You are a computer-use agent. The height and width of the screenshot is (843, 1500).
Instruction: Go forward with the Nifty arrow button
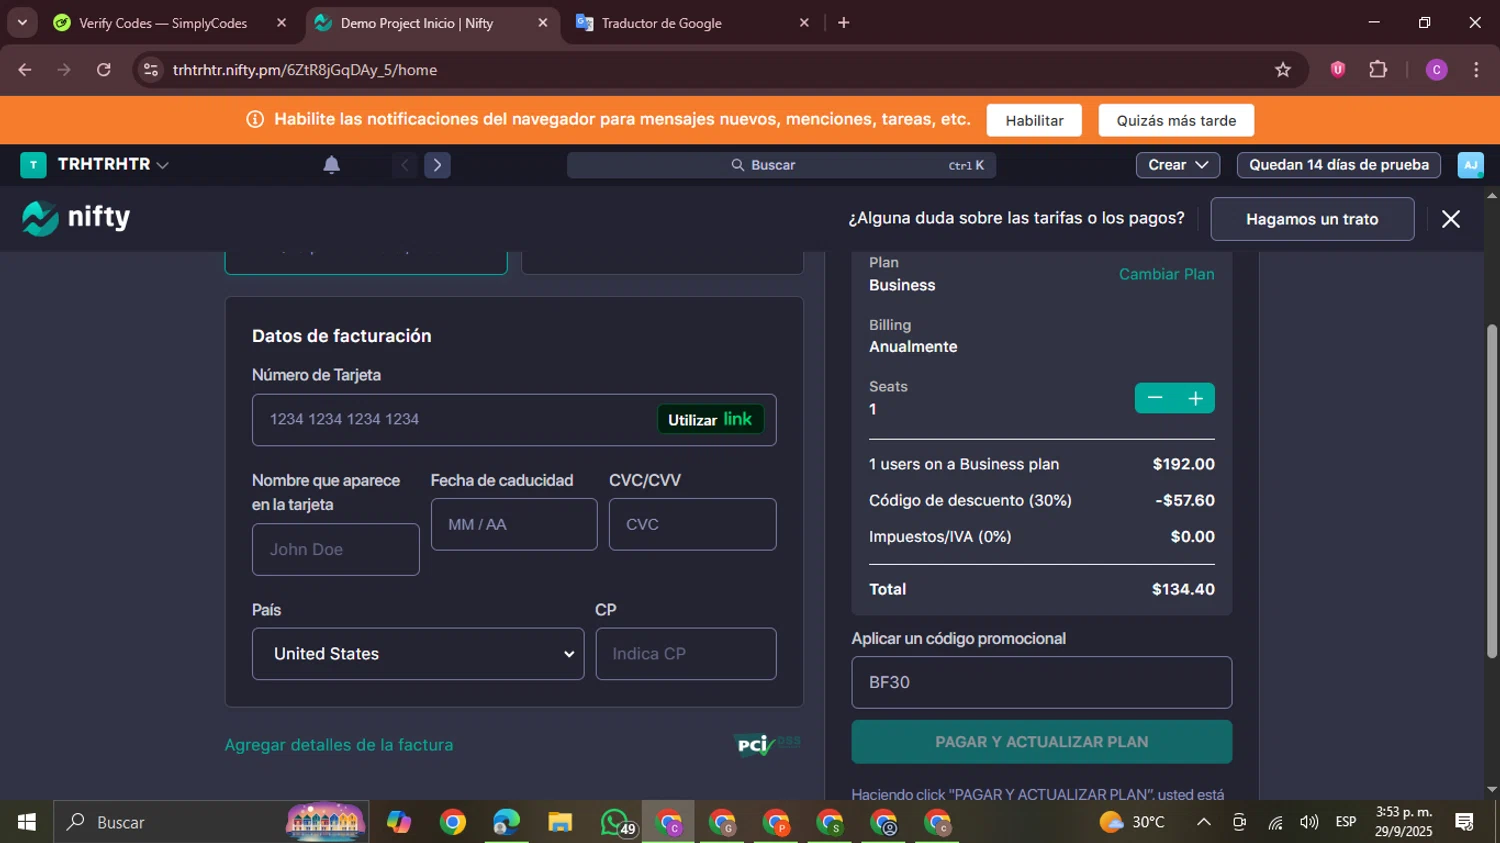pyautogui.click(x=437, y=165)
